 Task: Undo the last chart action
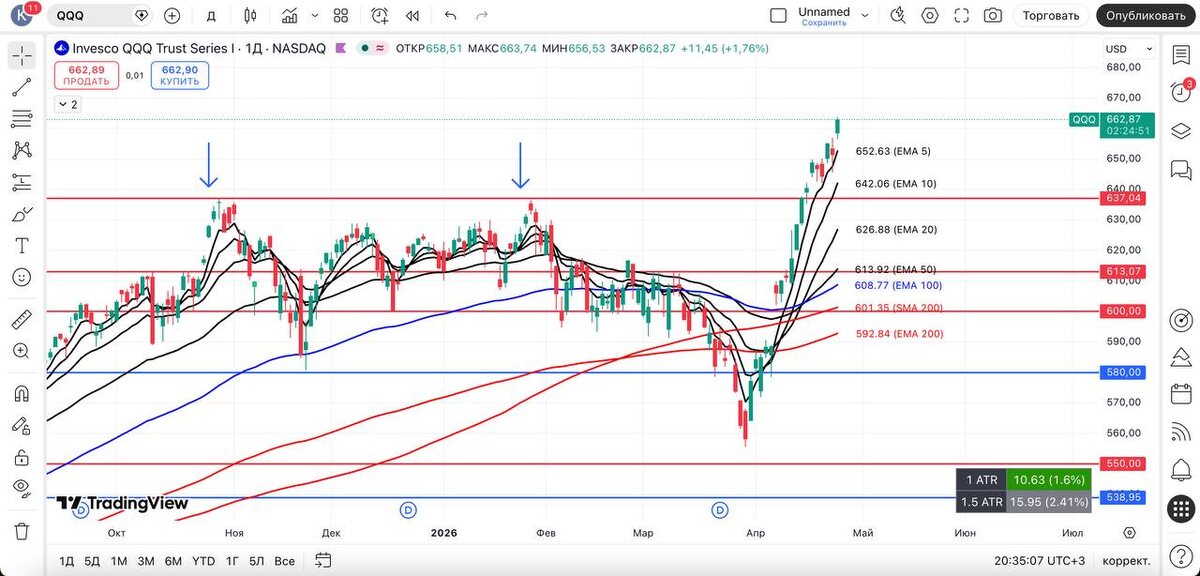[x=450, y=15]
